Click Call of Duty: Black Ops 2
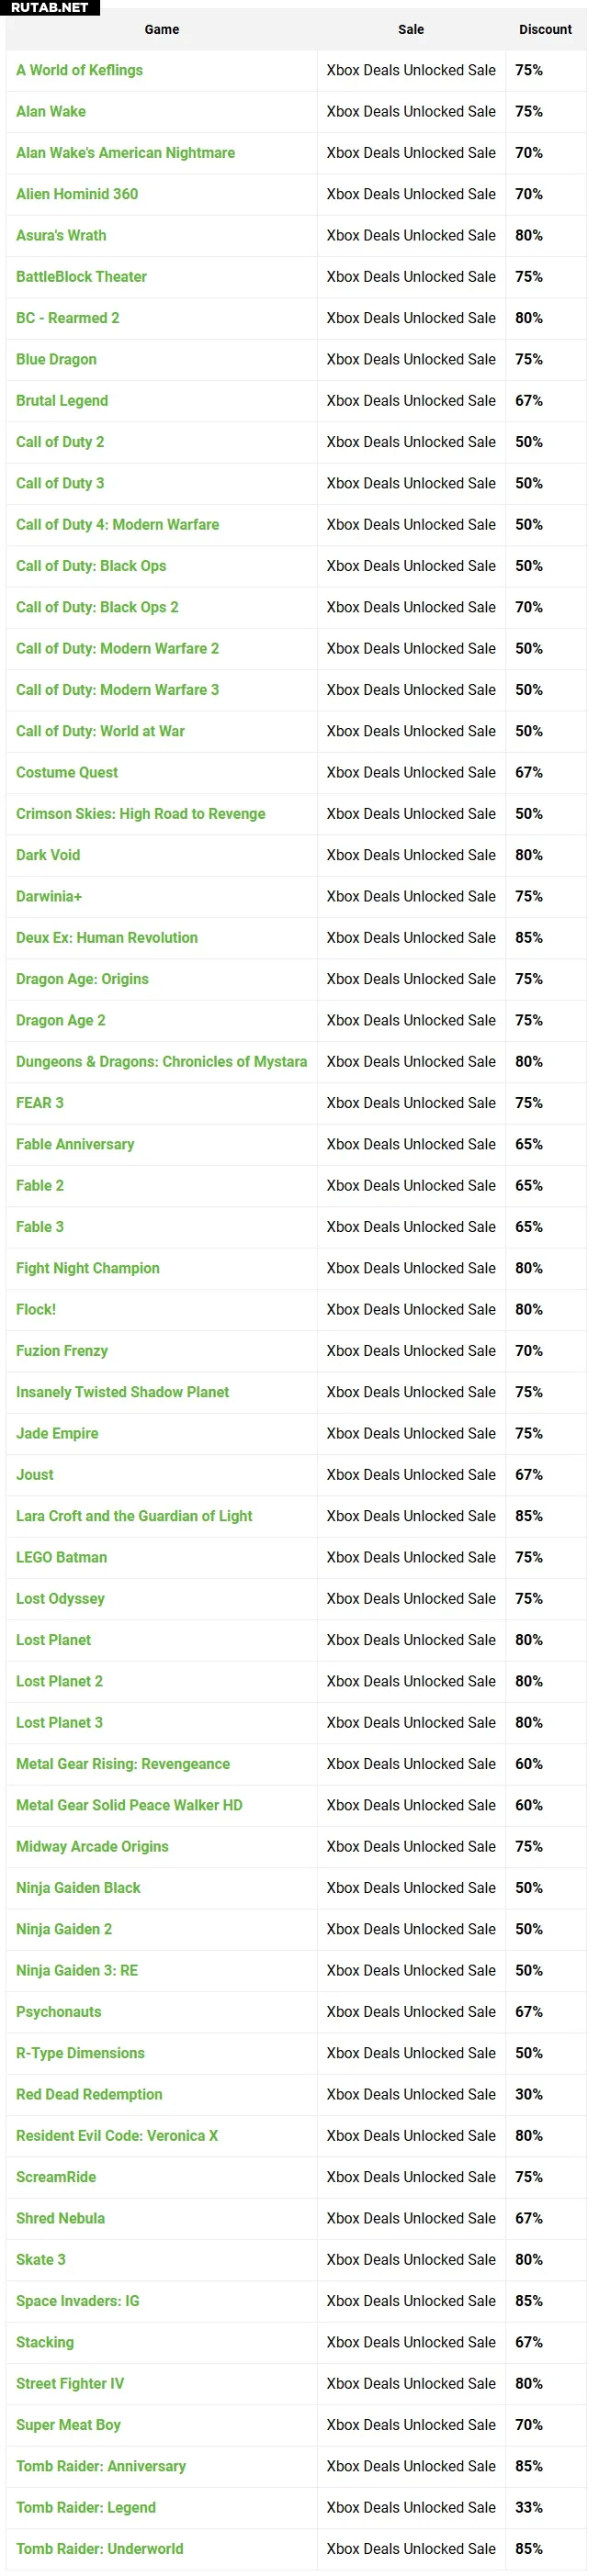The height and width of the screenshot is (2576, 599). pos(97,607)
